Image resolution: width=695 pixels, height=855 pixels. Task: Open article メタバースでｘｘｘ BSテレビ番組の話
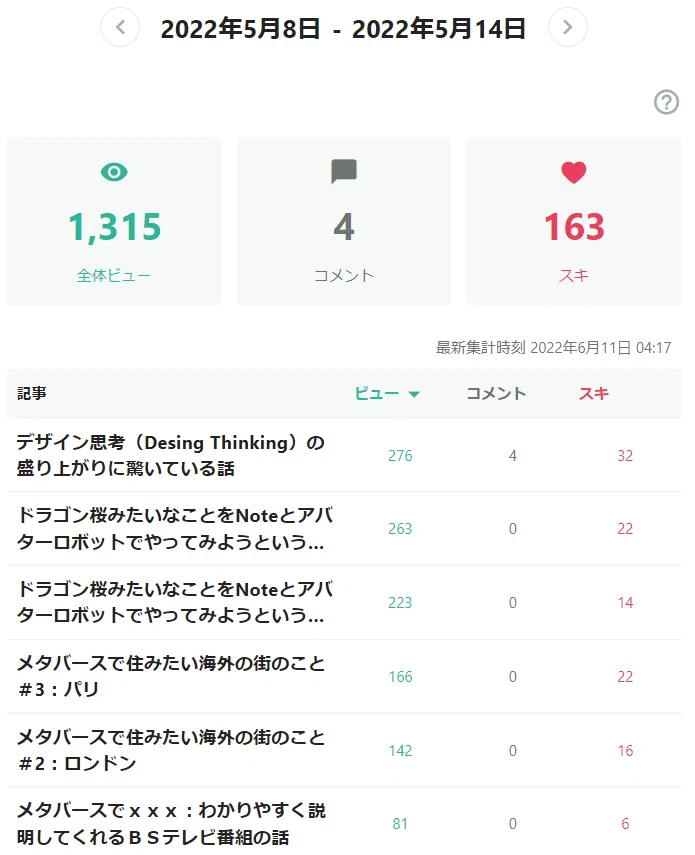171,824
